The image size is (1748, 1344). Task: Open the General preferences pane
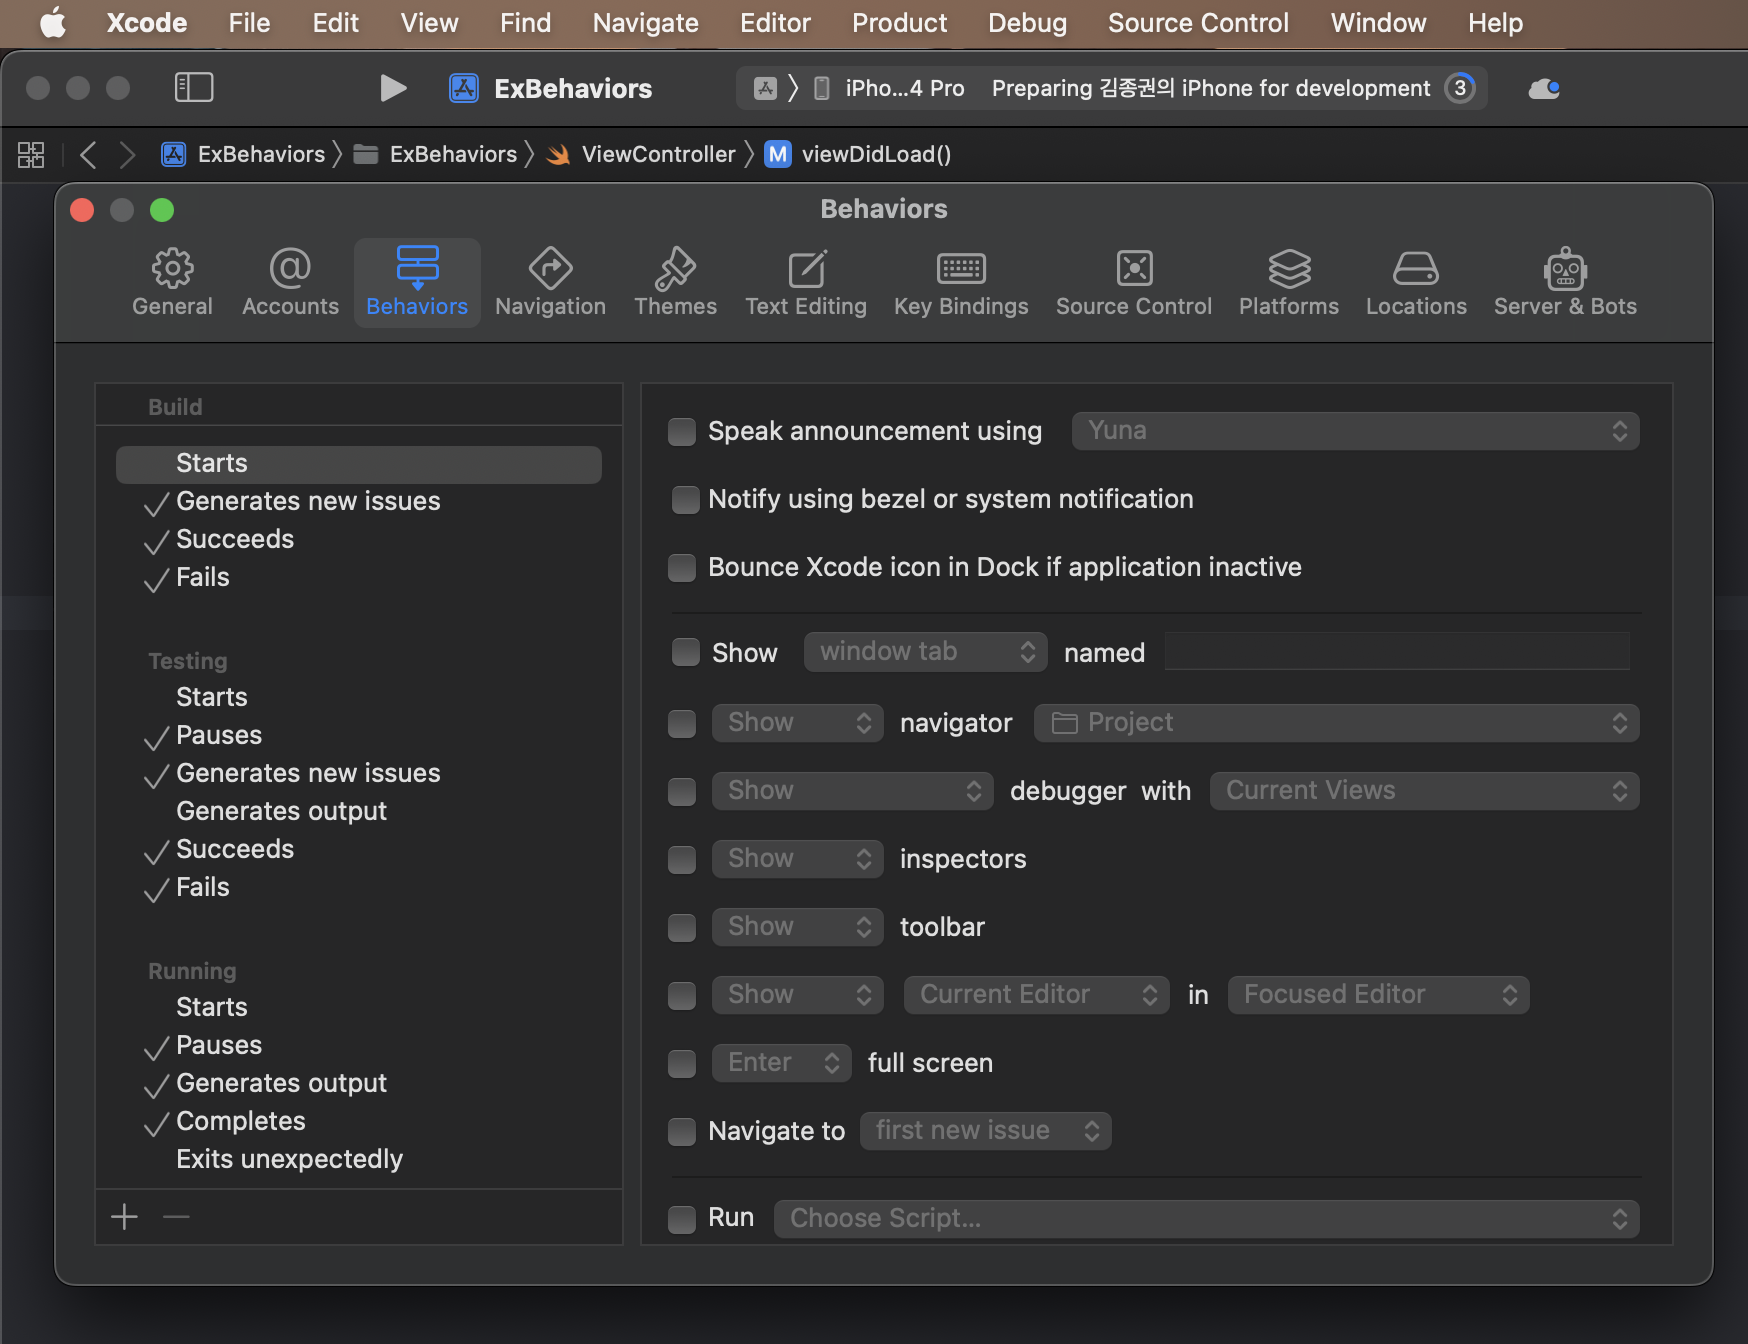(172, 282)
